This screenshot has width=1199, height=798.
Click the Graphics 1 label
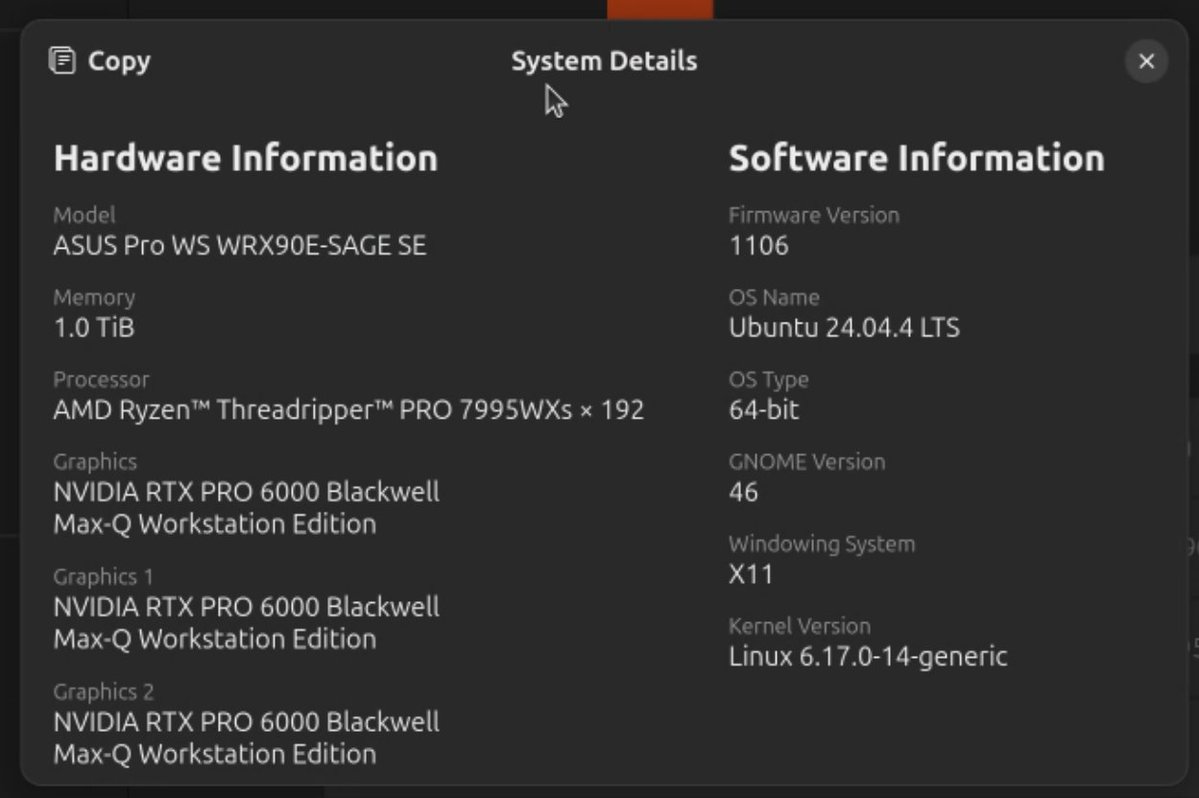(x=103, y=576)
